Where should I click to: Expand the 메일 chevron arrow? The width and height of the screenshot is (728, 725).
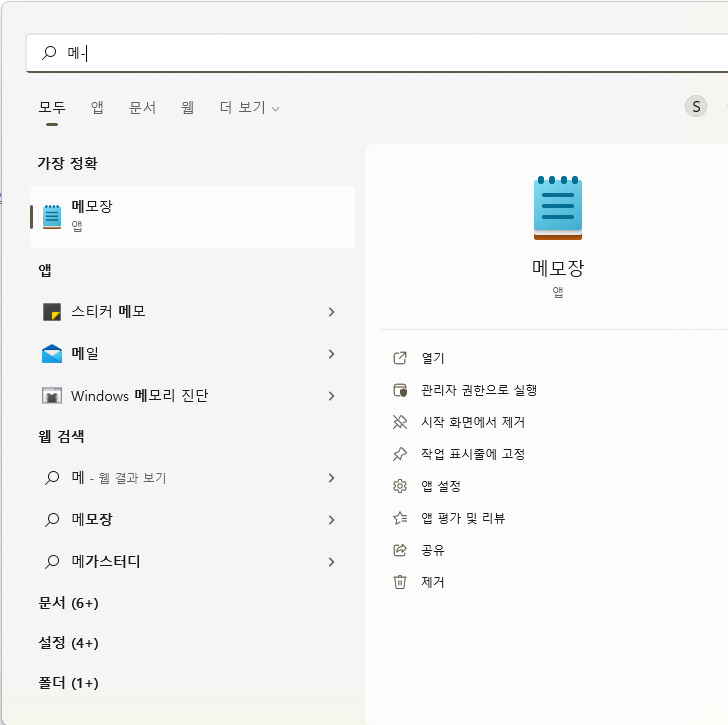331,354
